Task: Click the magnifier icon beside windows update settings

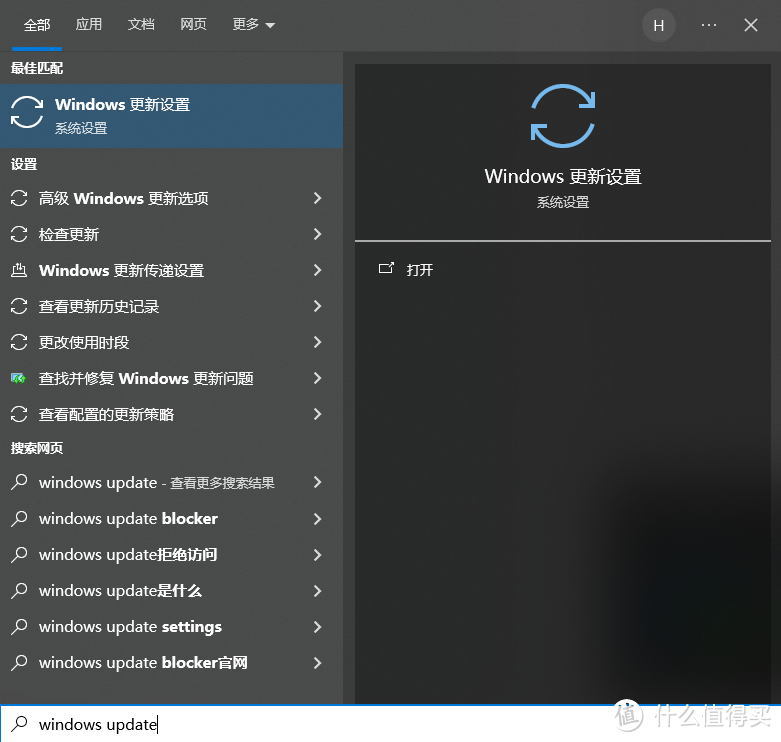Action: tap(19, 626)
